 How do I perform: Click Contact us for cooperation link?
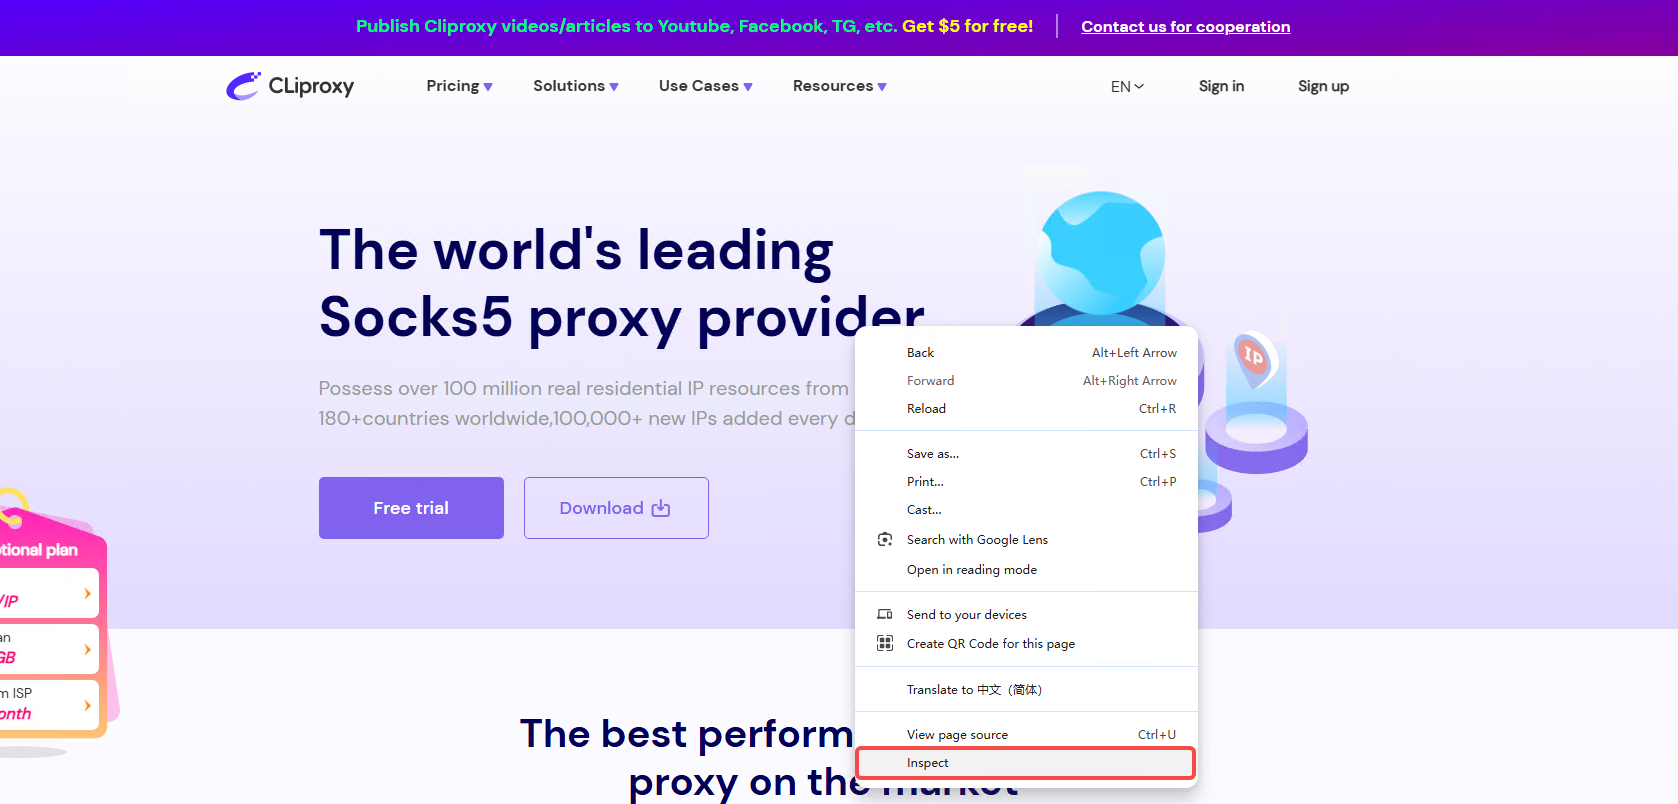[1185, 27]
